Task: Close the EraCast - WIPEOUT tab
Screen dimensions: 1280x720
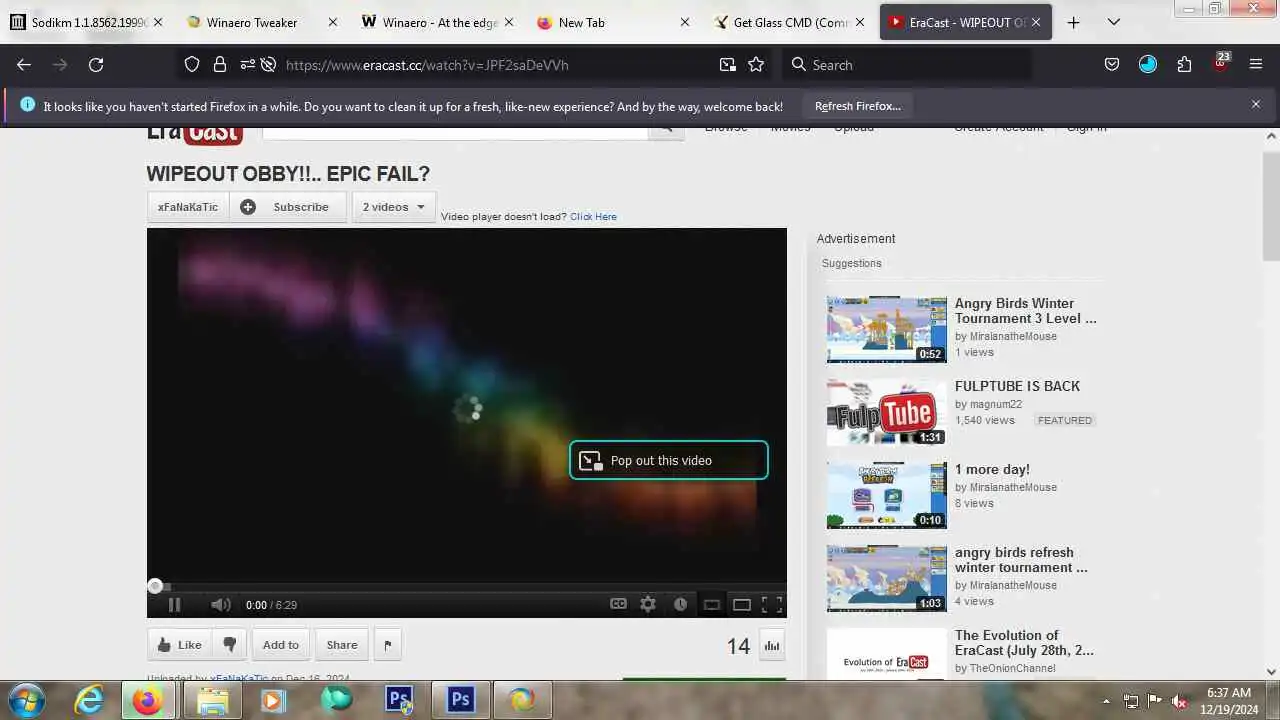Action: 1036,22
